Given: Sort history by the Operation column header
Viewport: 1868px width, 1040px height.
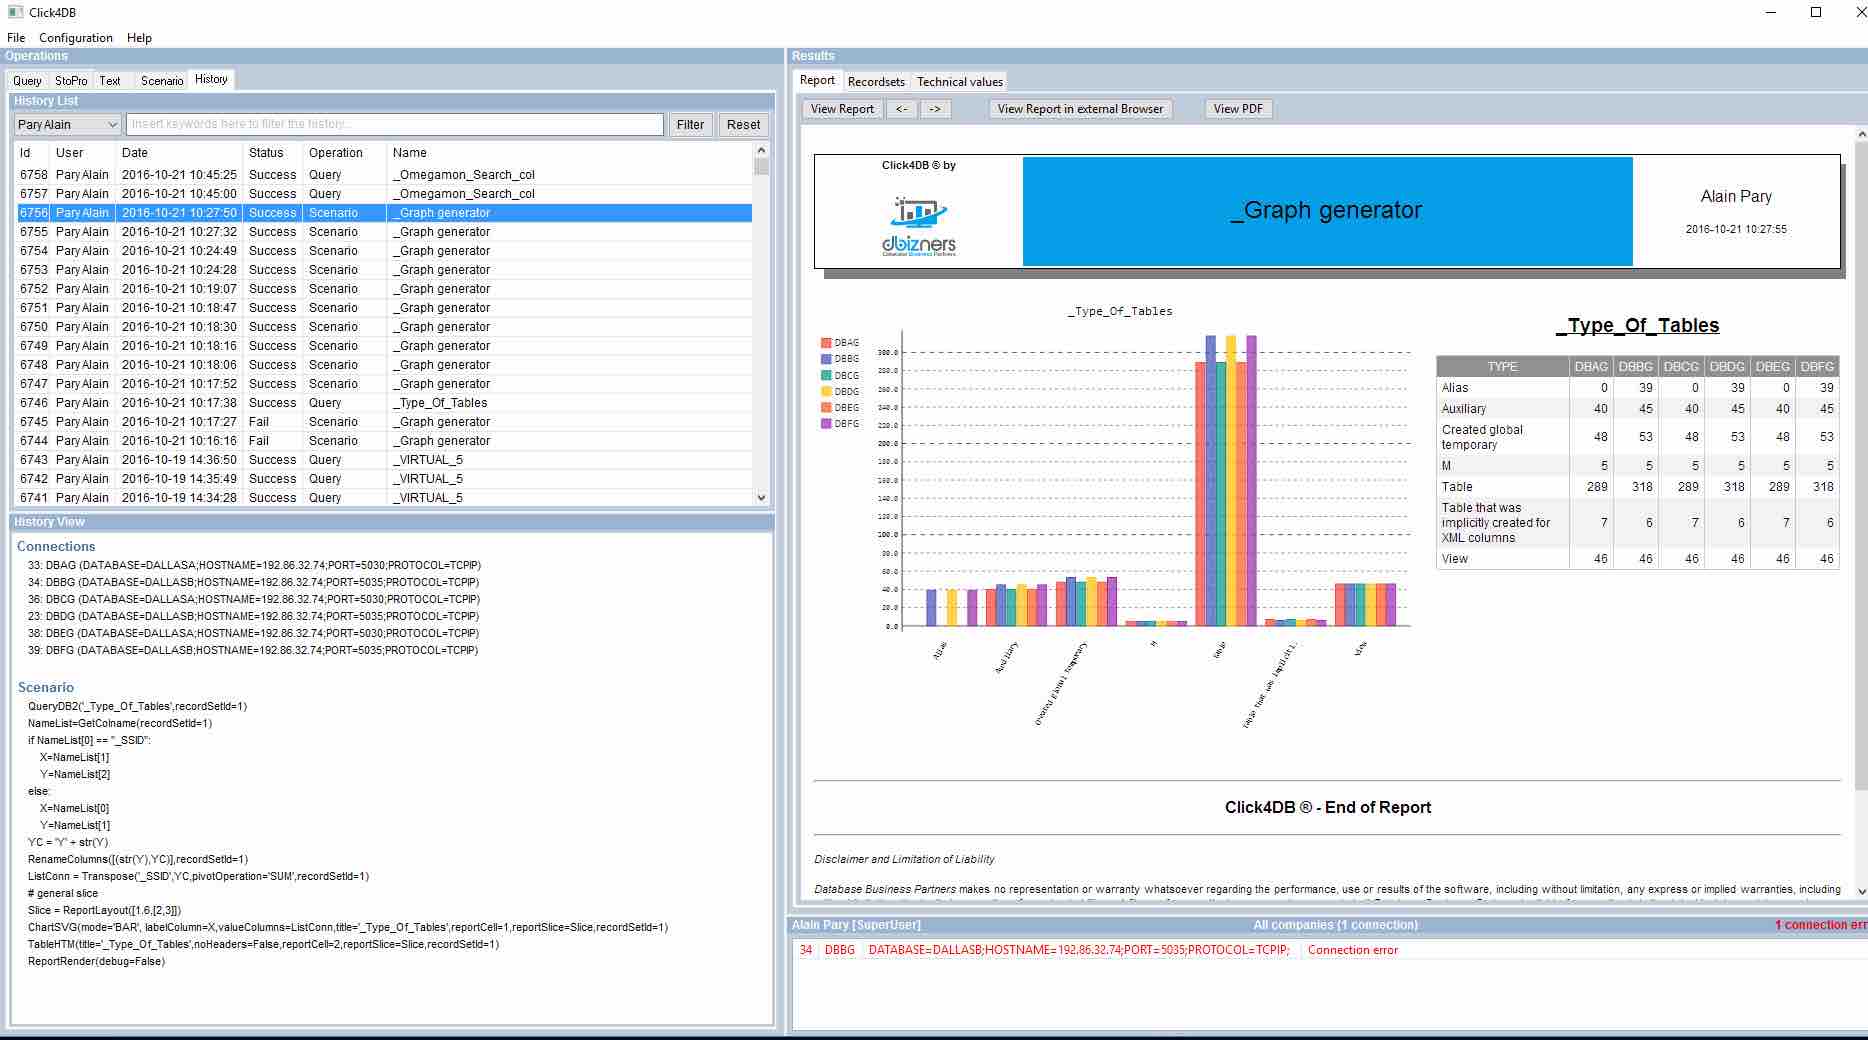Looking at the screenshot, I should (345, 153).
